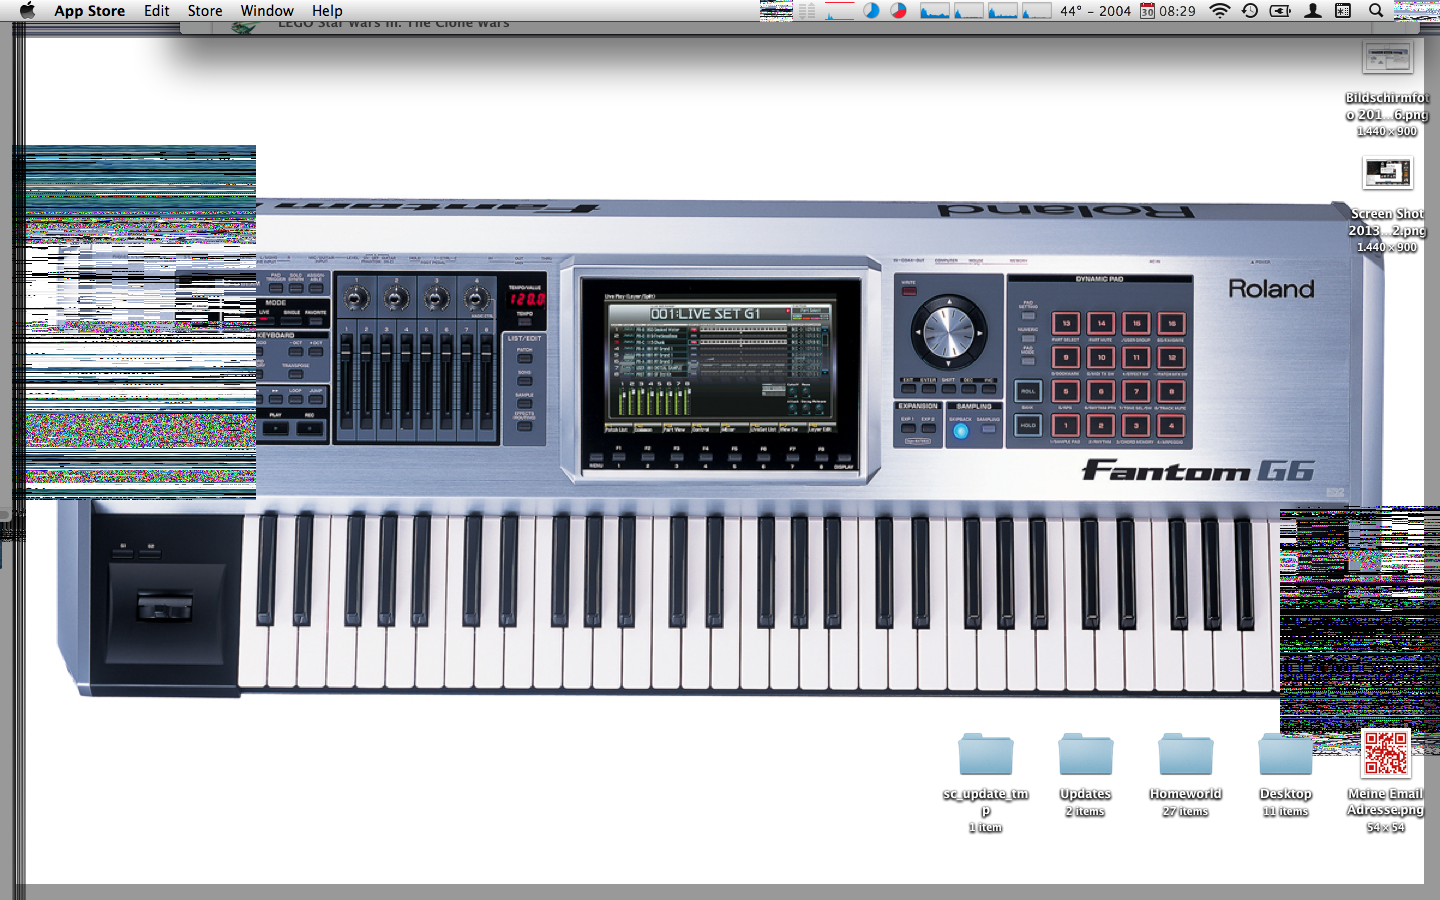
Task: Open the Help menu
Action: click(327, 11)
